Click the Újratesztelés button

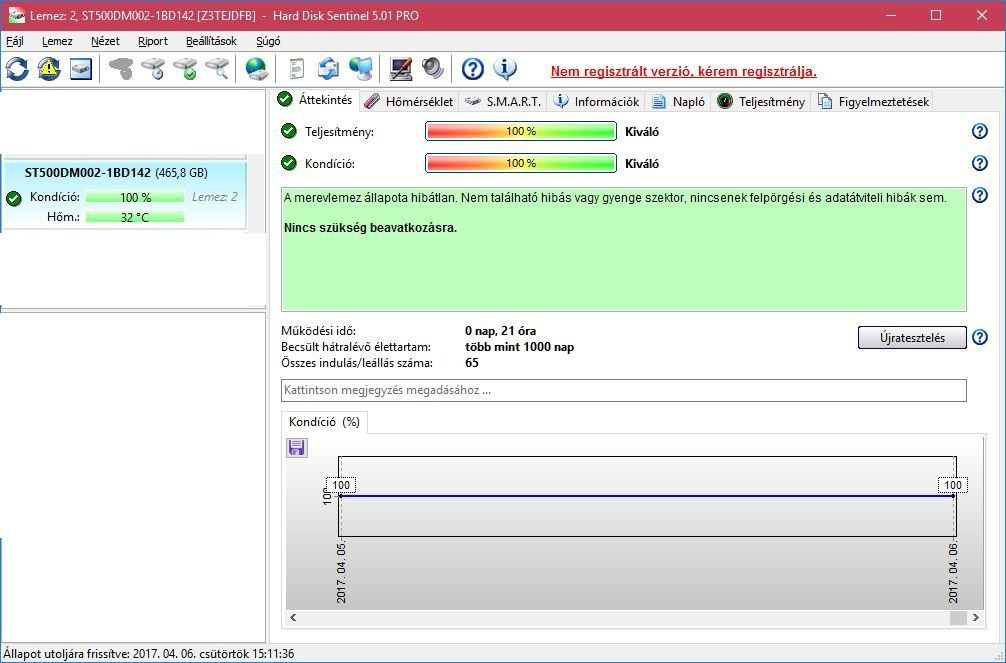[x=912, y=337]
